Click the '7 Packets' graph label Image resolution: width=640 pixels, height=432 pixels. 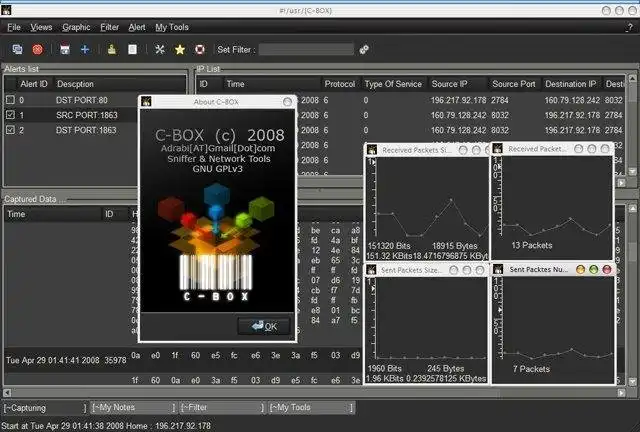(531, 369)
